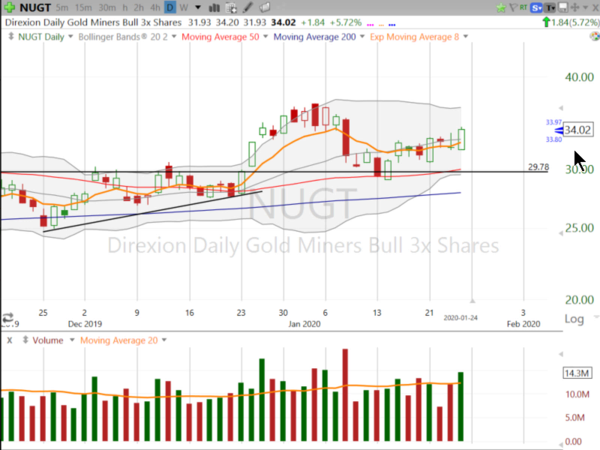Click the eraser icon in toolbar
Image resolution: width=600 pixels, height=450 pixels.
coord(265,7)
